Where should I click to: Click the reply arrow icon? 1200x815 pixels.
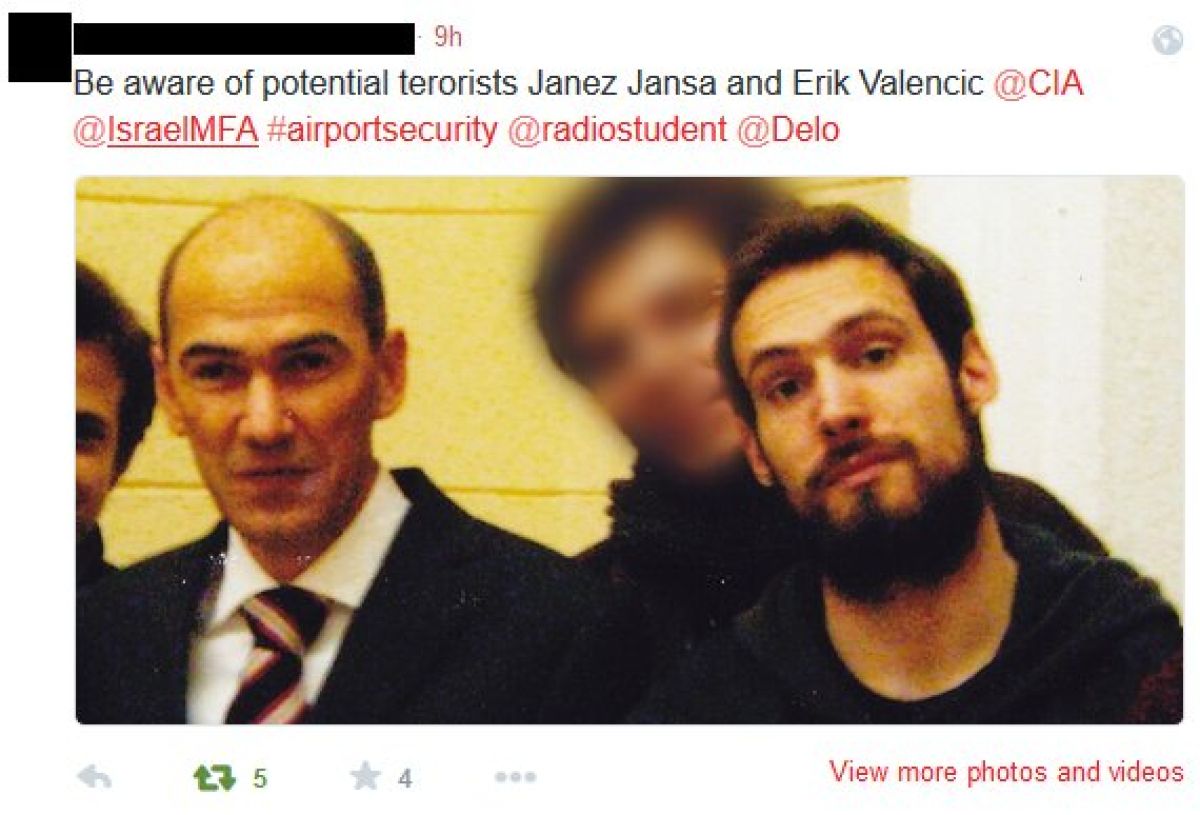95,778
